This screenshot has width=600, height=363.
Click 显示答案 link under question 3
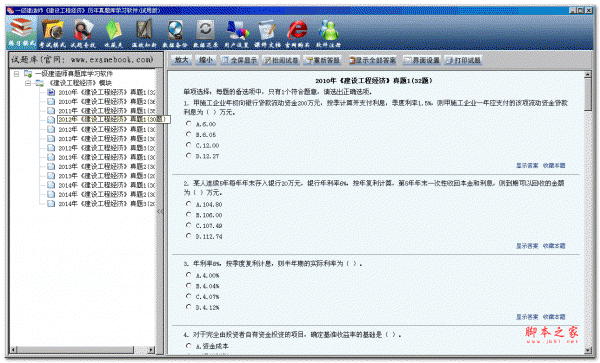527,317
